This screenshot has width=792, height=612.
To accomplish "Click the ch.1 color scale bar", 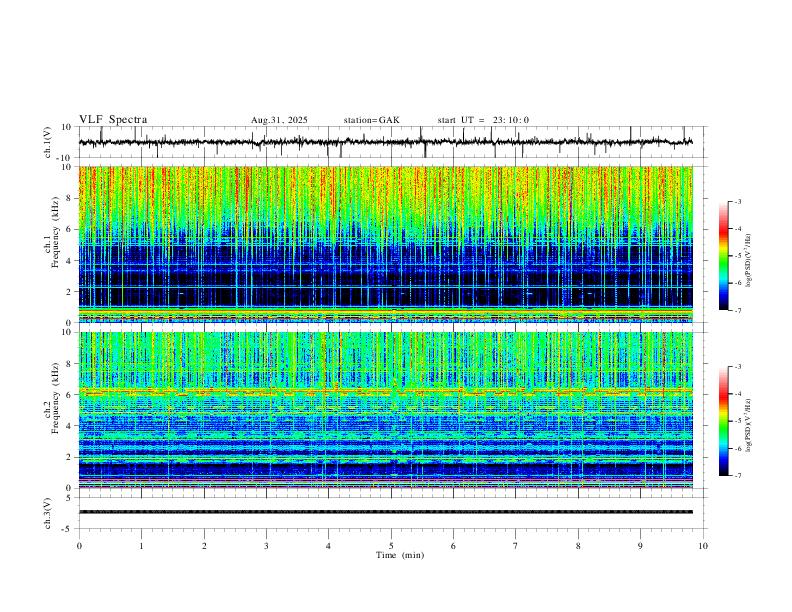I will pyautogui.click(x=724, y=256).
